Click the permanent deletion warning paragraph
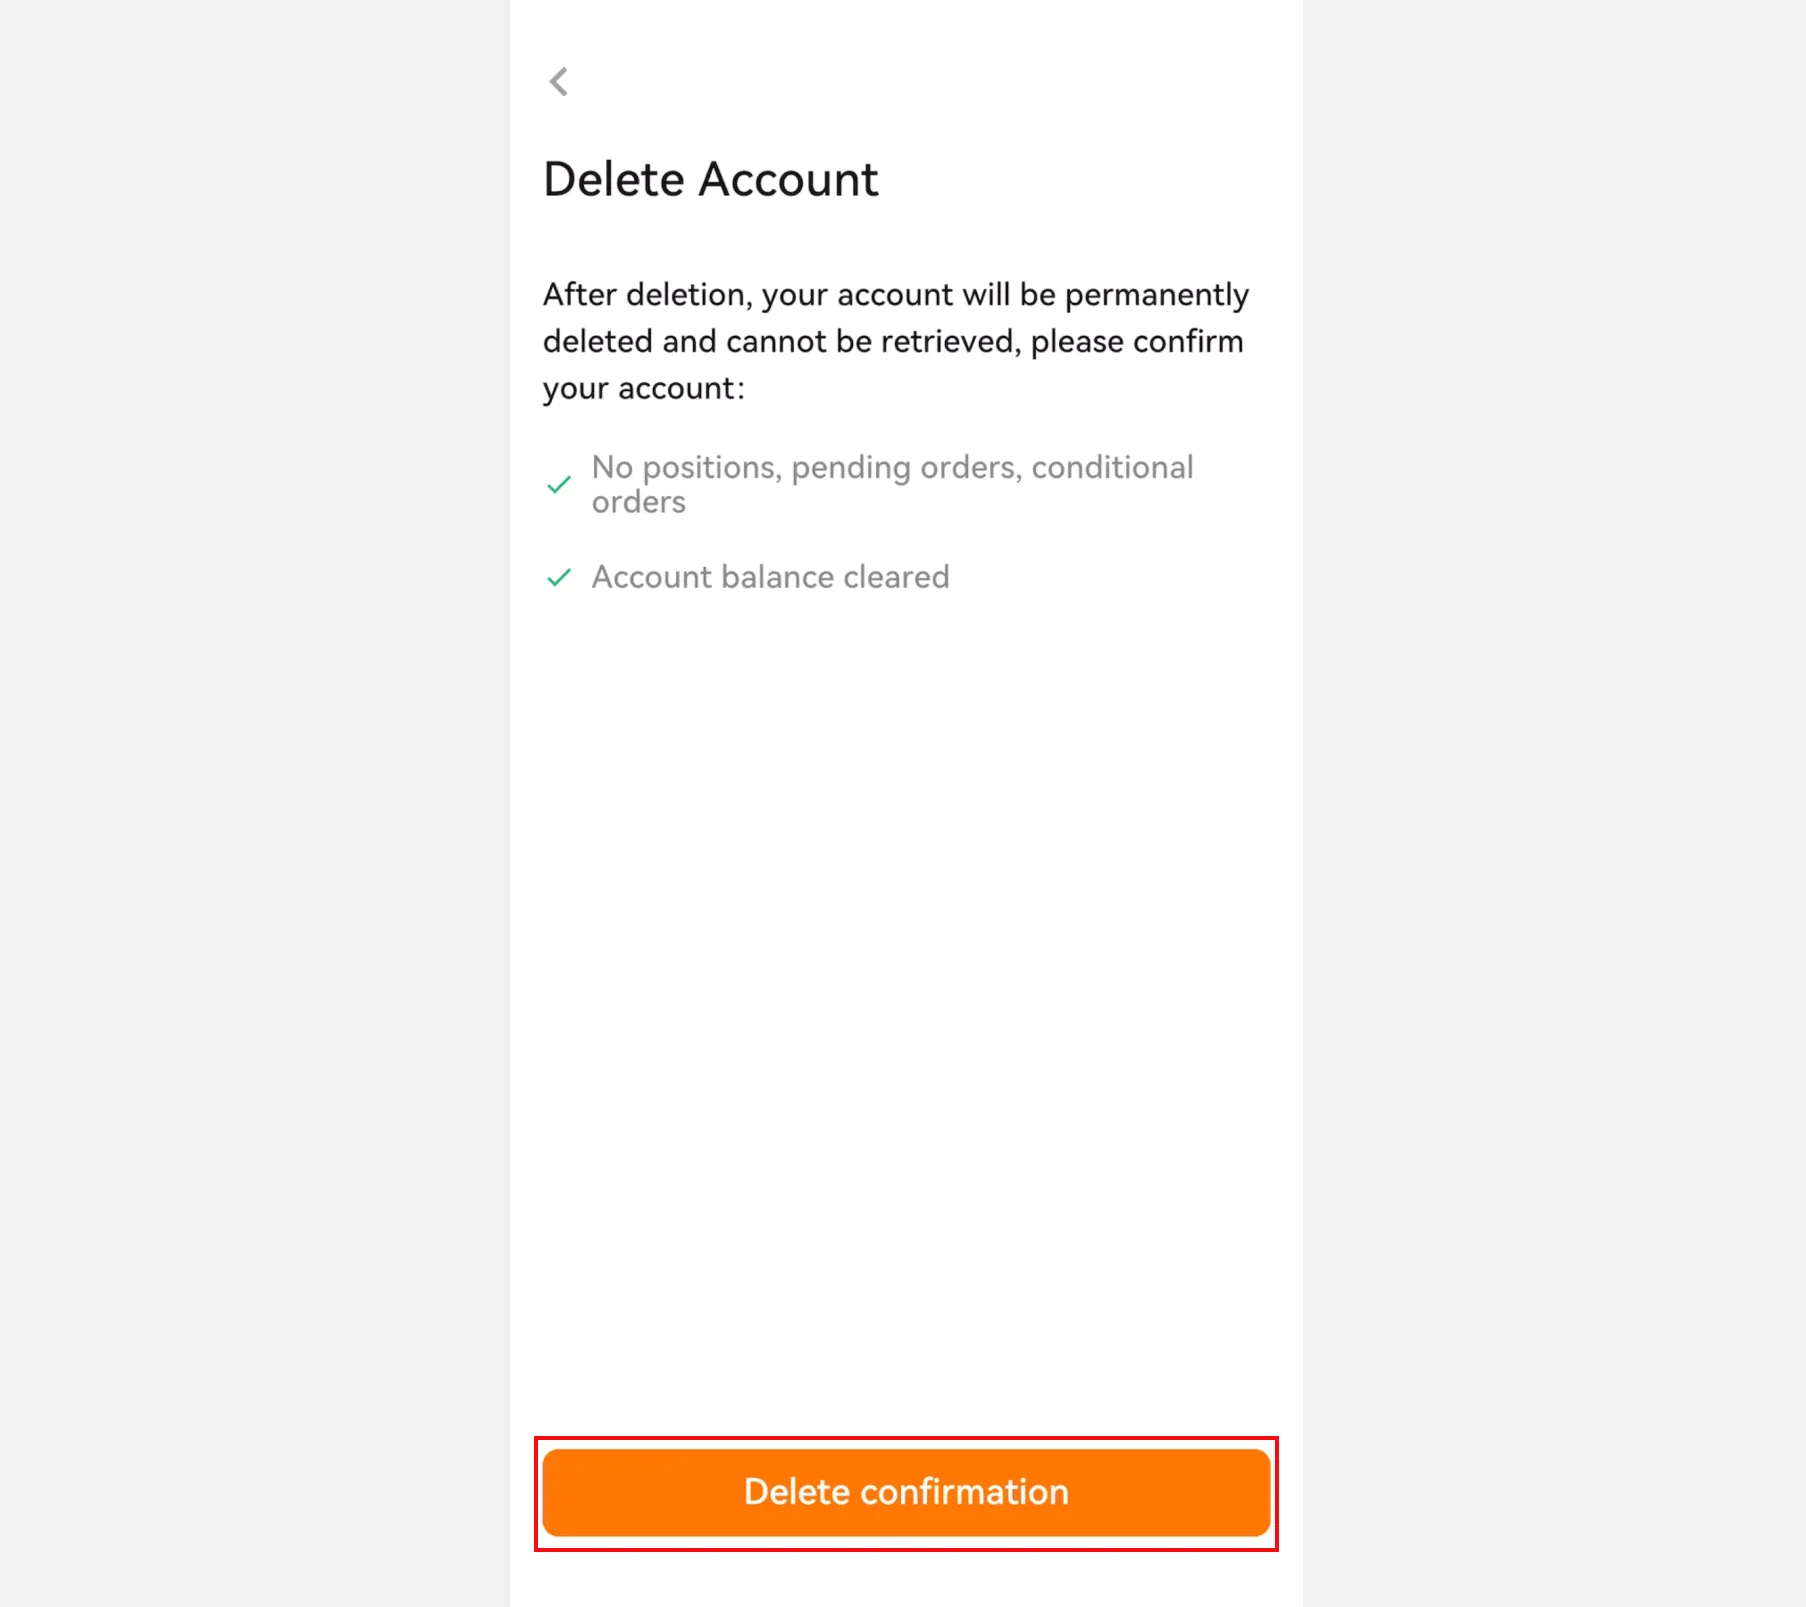The height and width of the screenshot is (1607, 1806). tap(895, 341)
